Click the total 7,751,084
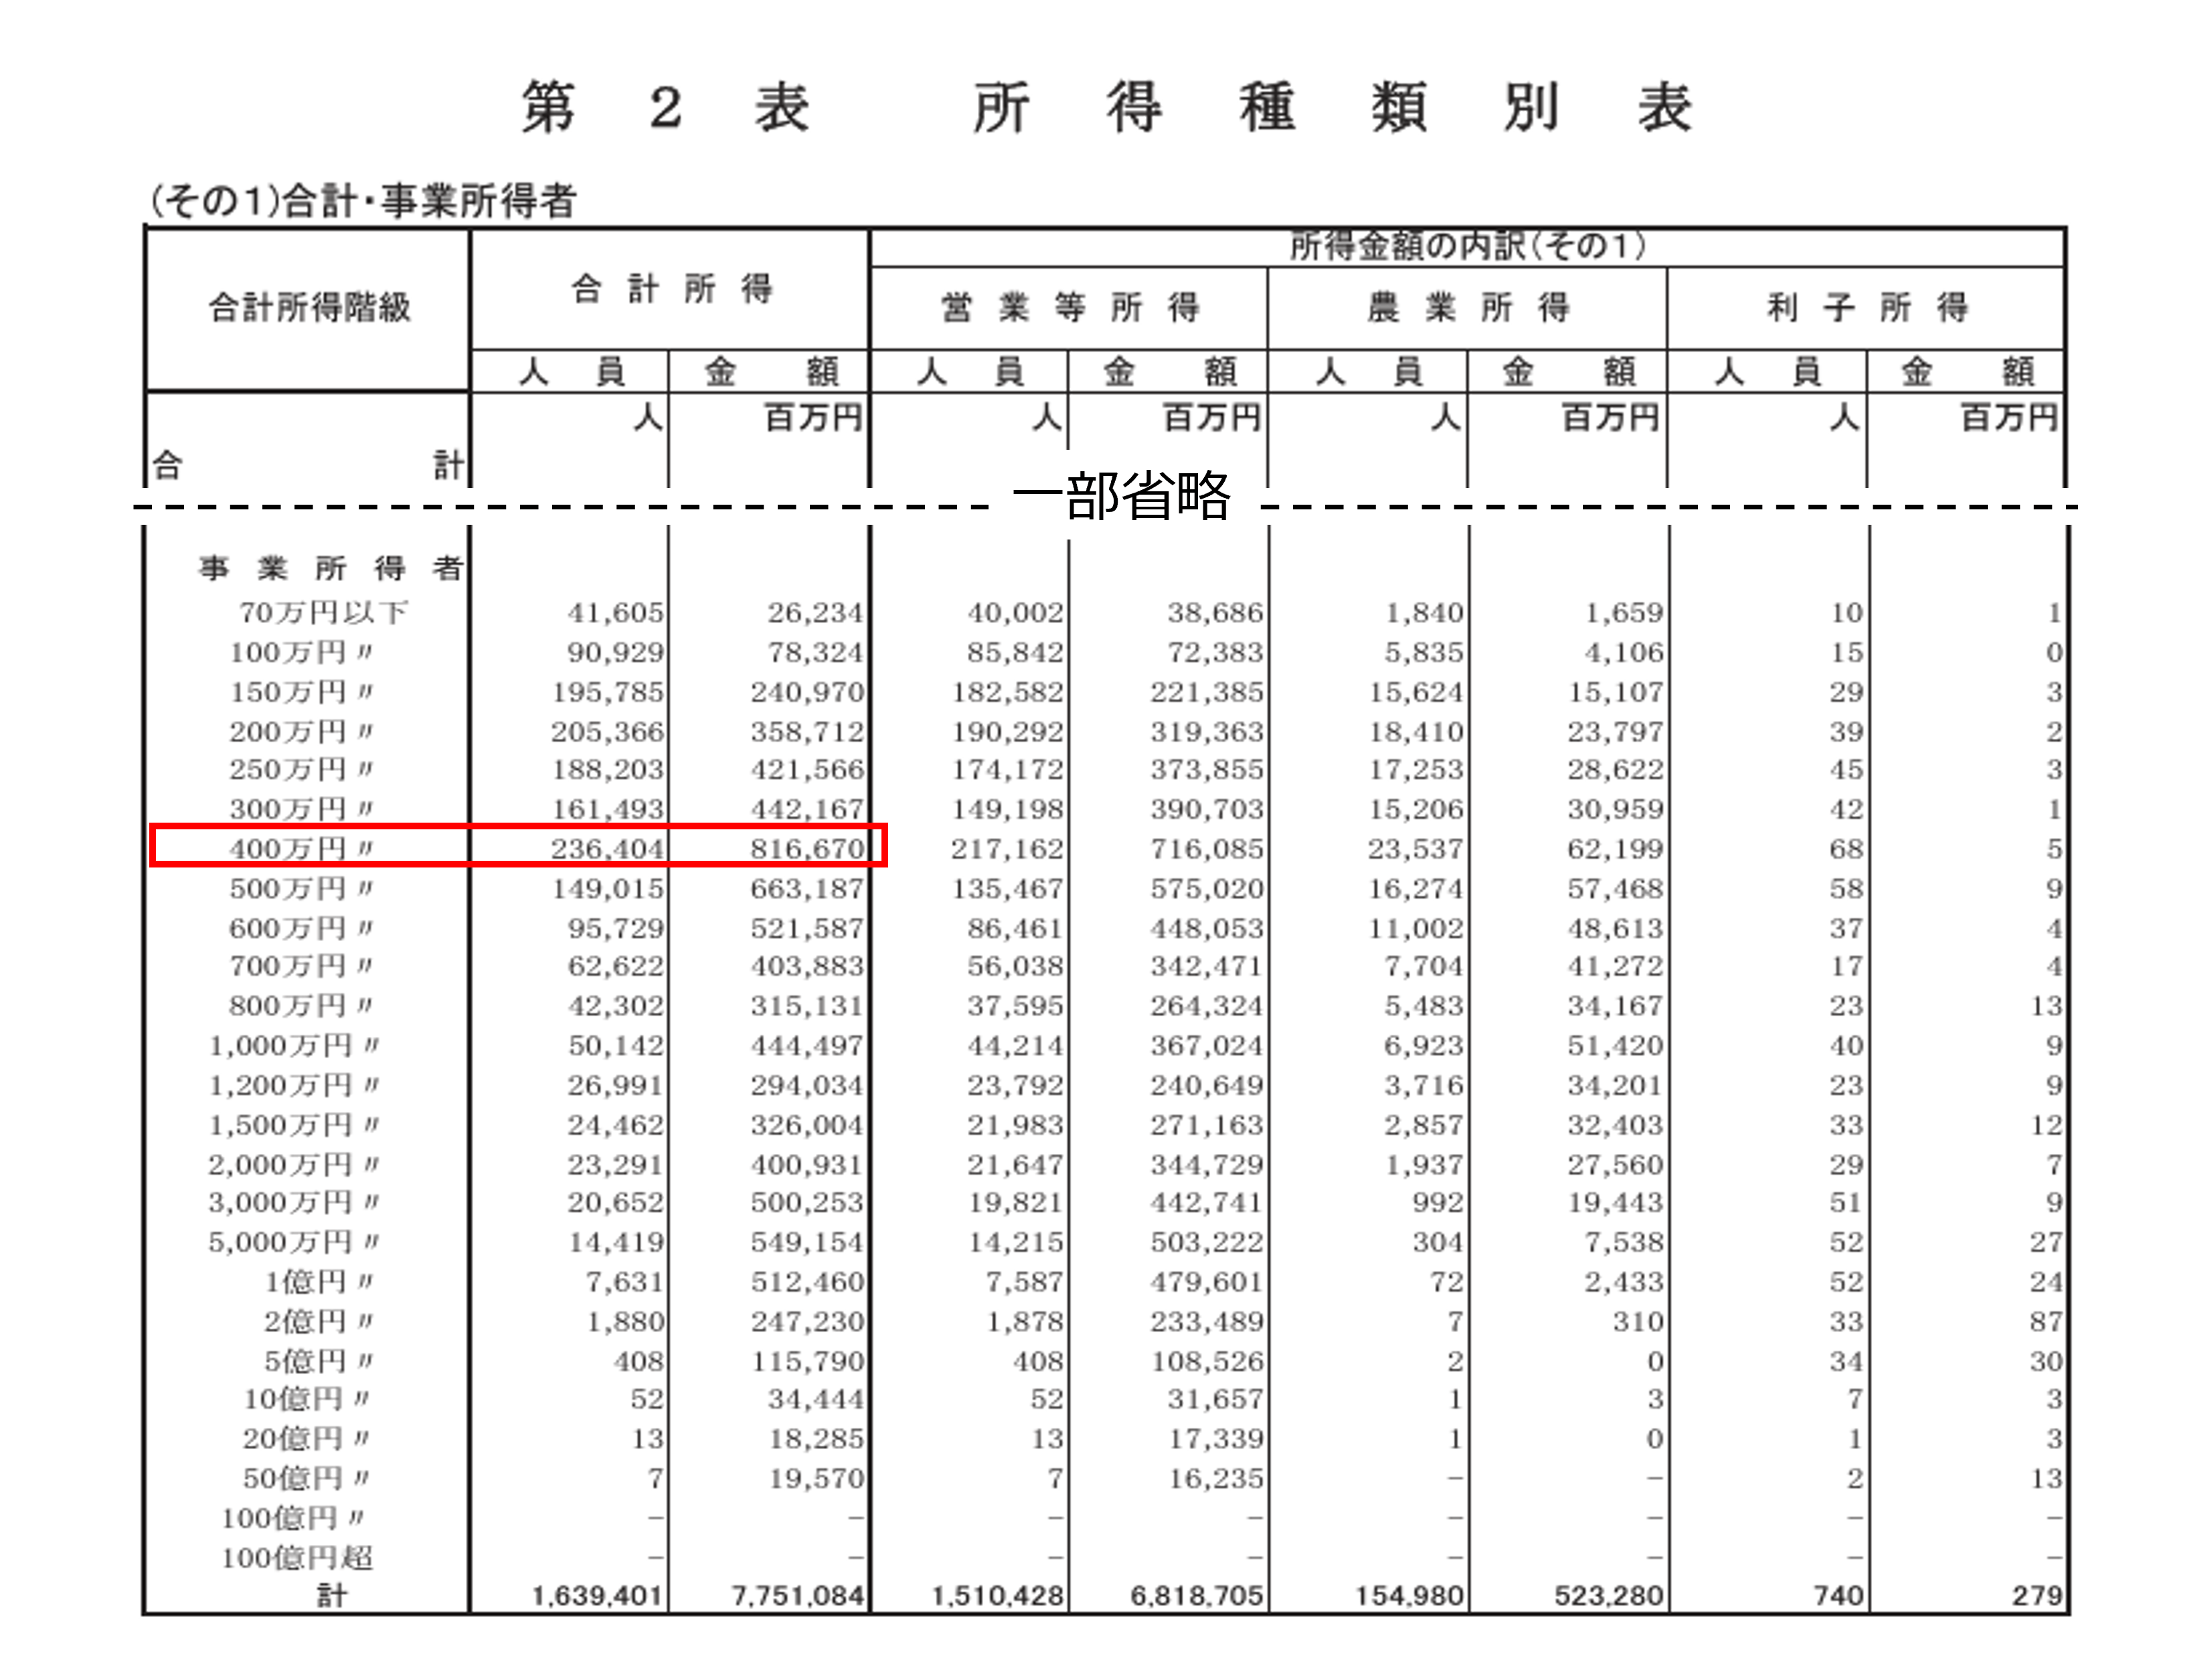Viewport: 2212px width, 1660px height. click(x=798, y=1596)
